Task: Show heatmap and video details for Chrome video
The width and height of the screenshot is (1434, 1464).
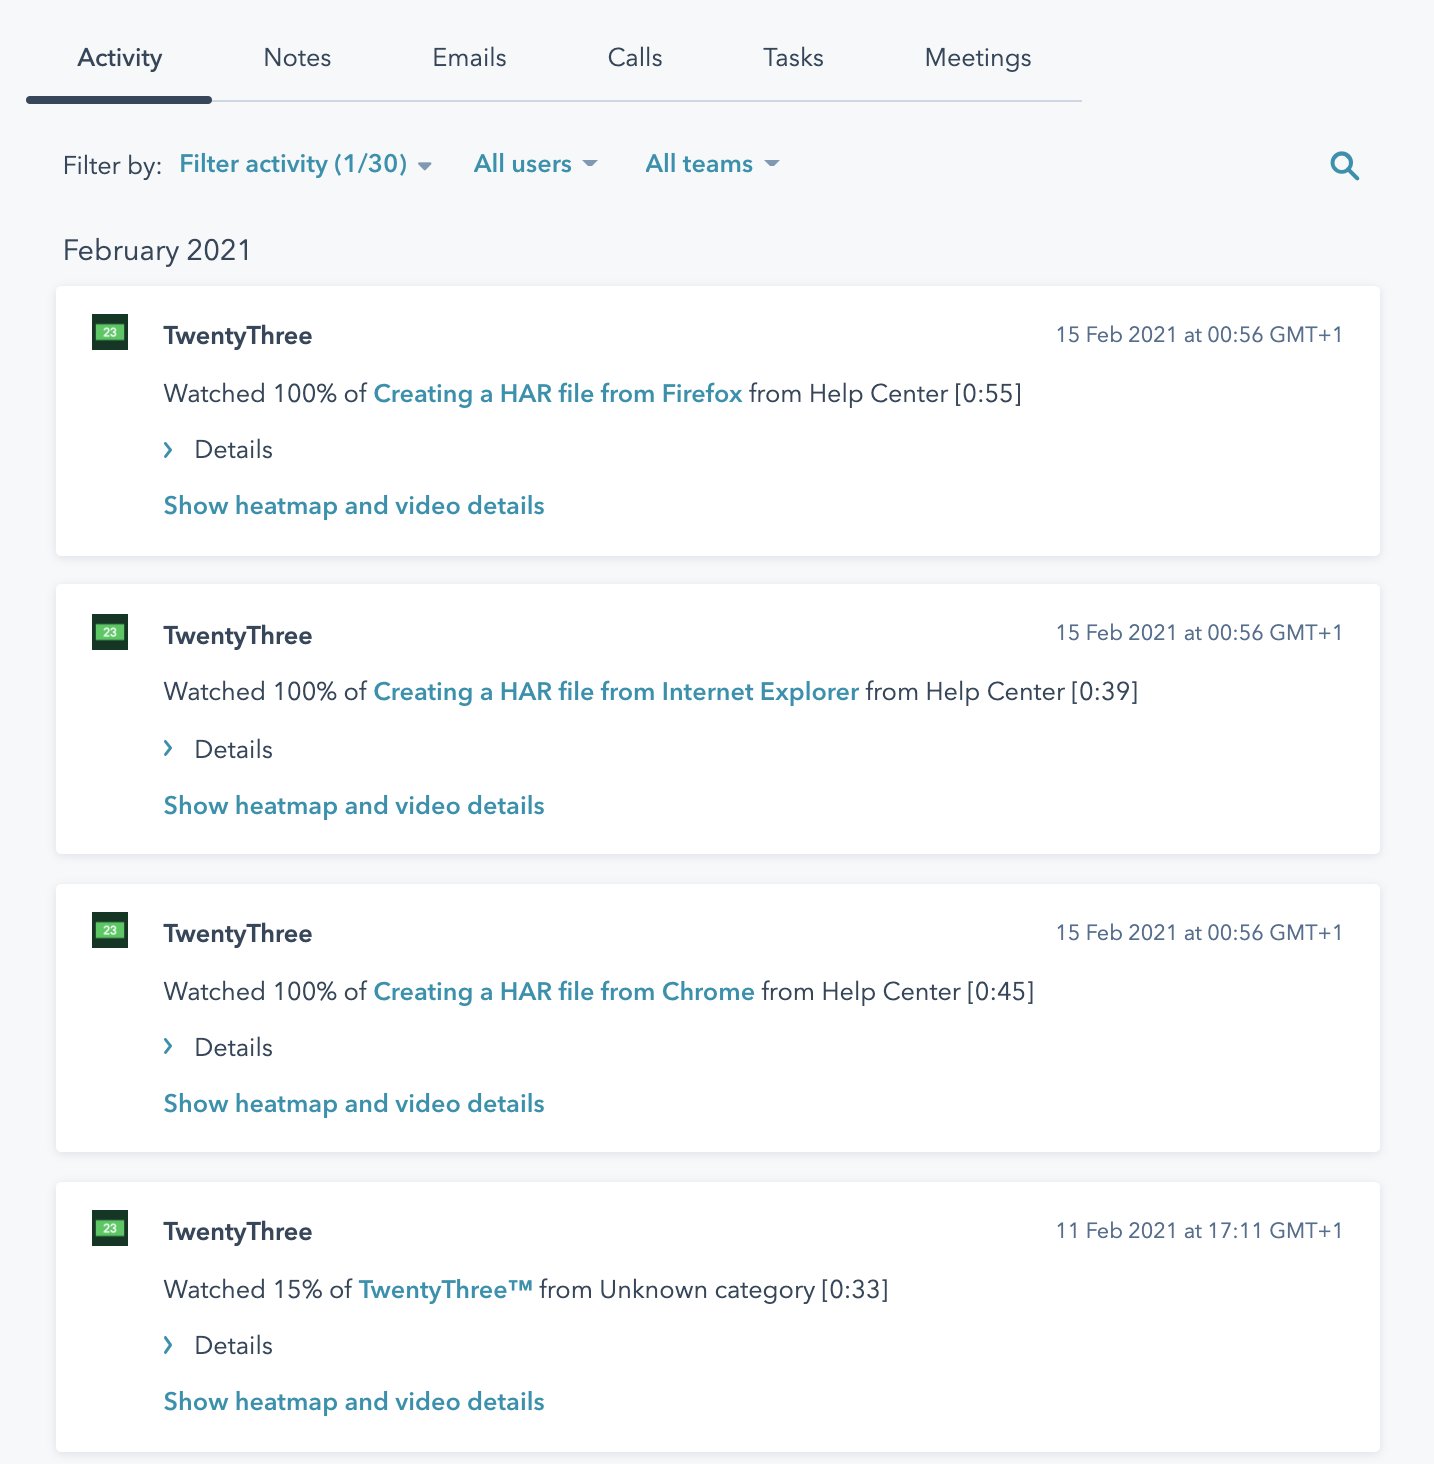Action: (354, 1104)
